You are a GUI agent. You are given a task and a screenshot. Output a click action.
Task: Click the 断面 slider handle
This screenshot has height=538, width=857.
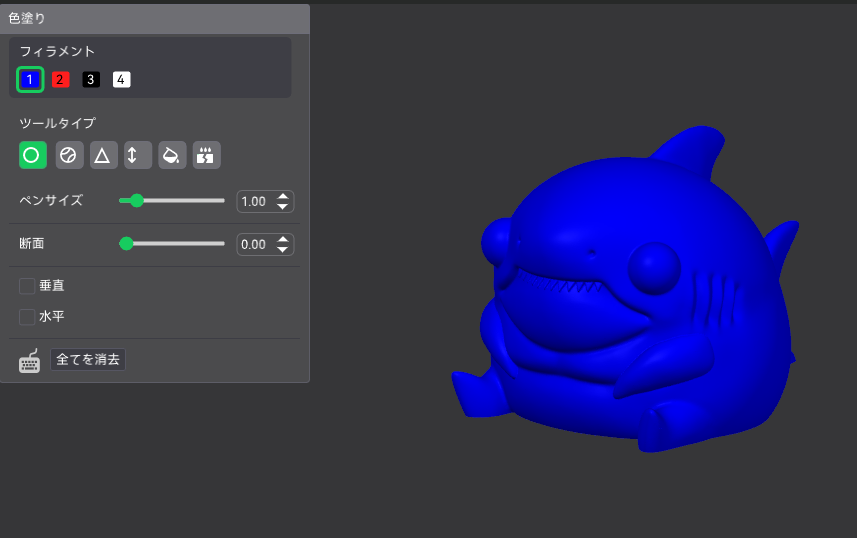(126, 244)
